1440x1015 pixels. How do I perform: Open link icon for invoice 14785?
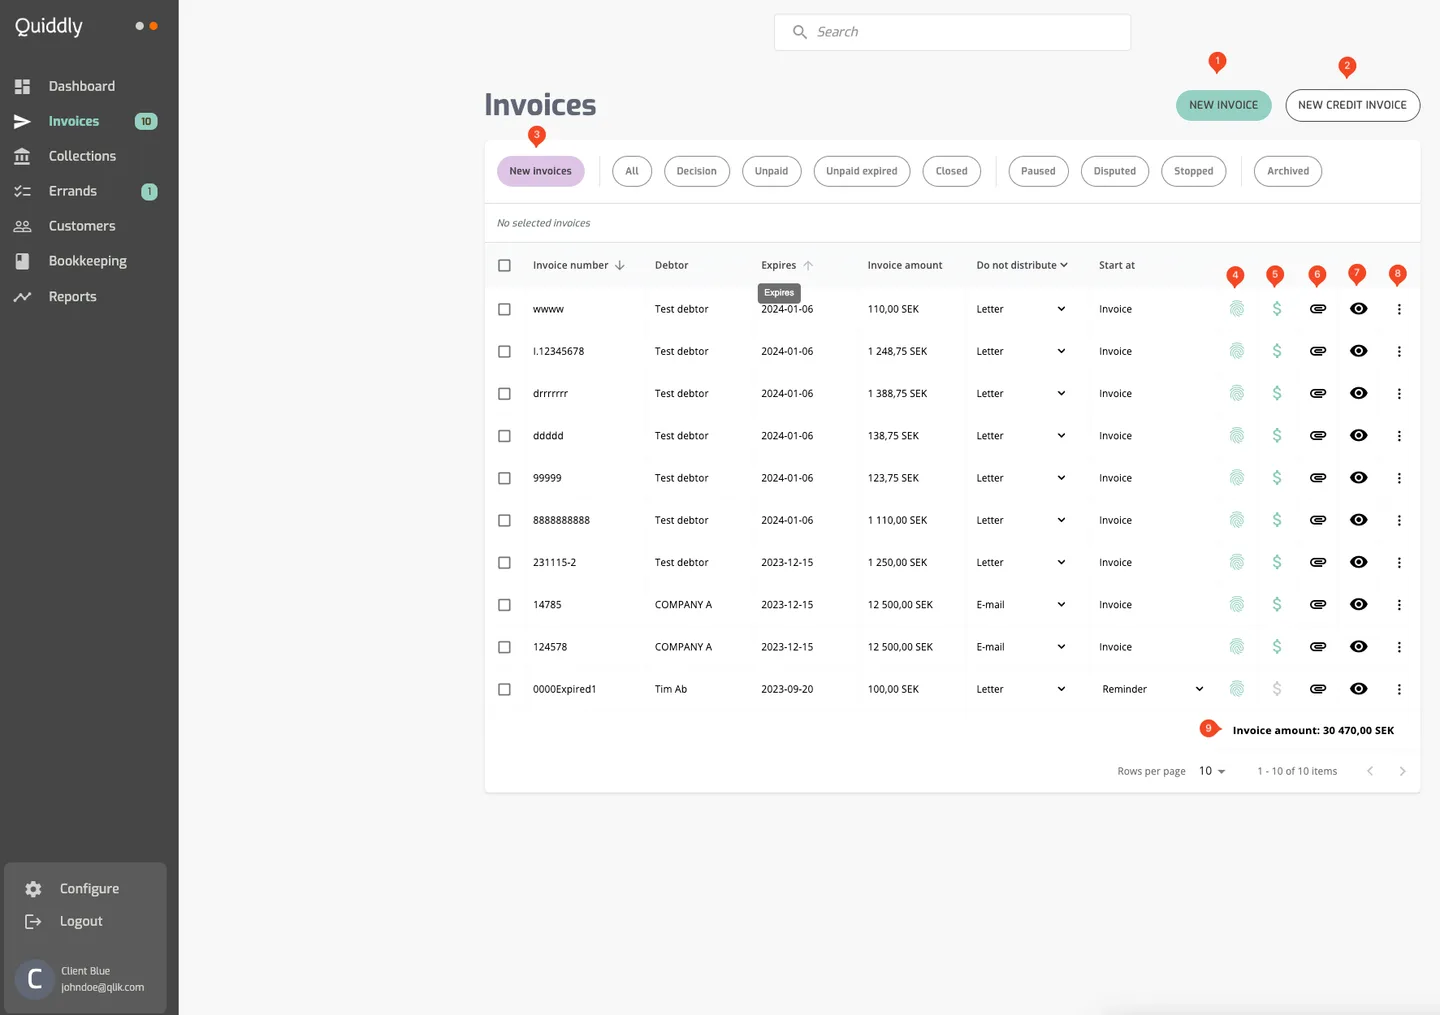[1318, 605]
